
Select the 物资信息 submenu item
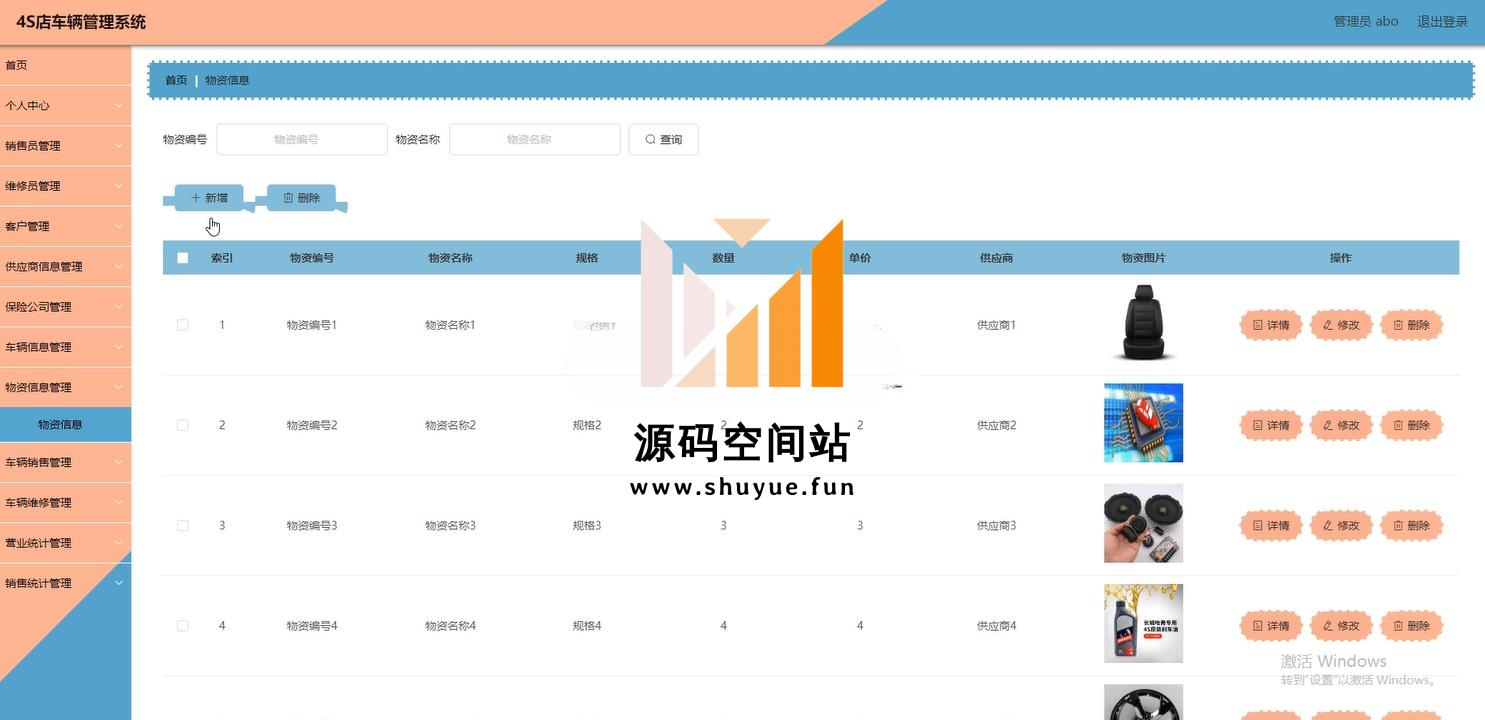pos(65,424)
